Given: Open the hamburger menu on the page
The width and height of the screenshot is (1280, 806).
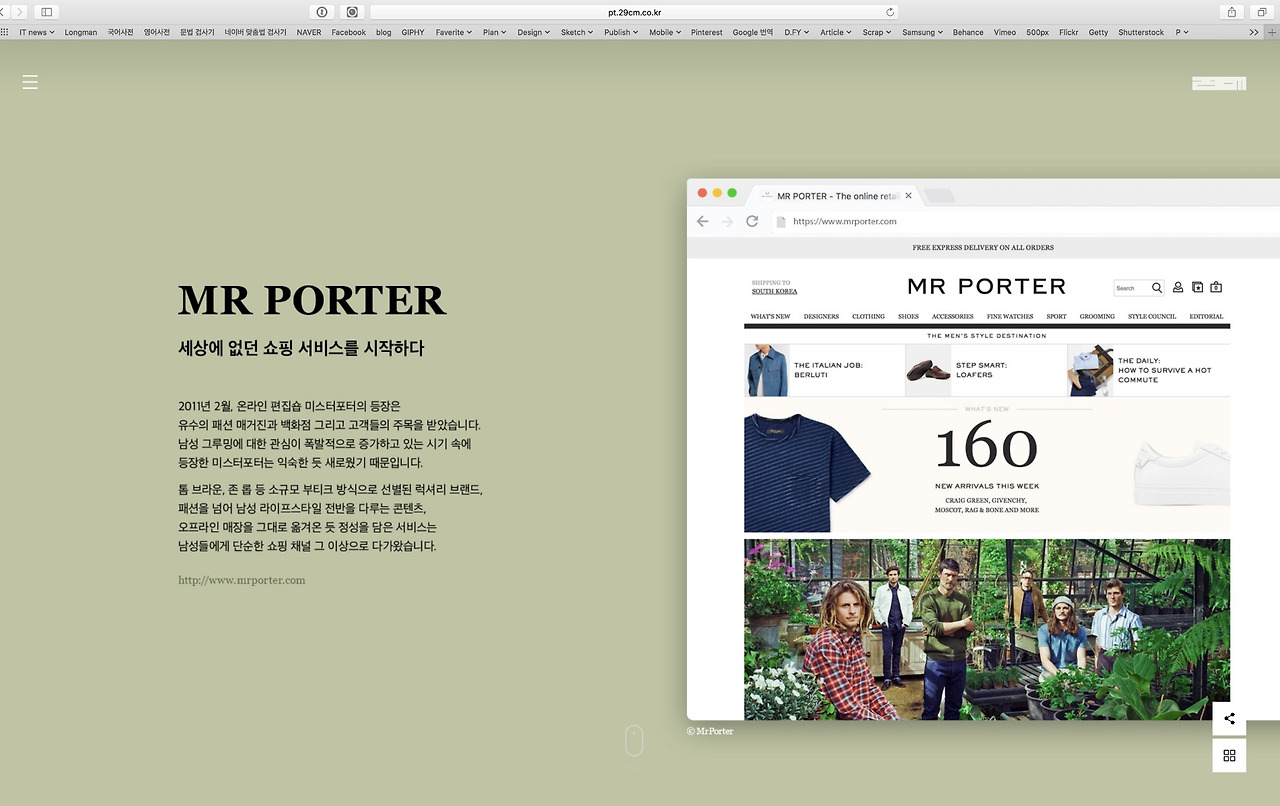Looking at the screenshot, I should point(30,82).
